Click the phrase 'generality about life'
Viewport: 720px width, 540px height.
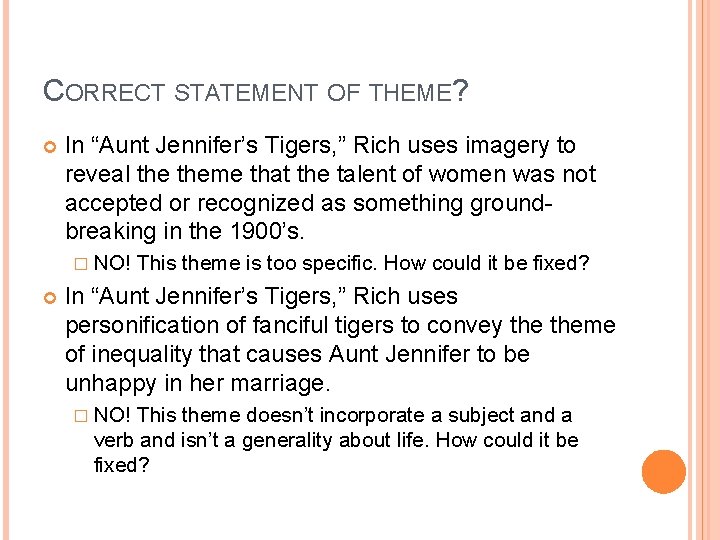pyautogui.click(x=335, y=440)
